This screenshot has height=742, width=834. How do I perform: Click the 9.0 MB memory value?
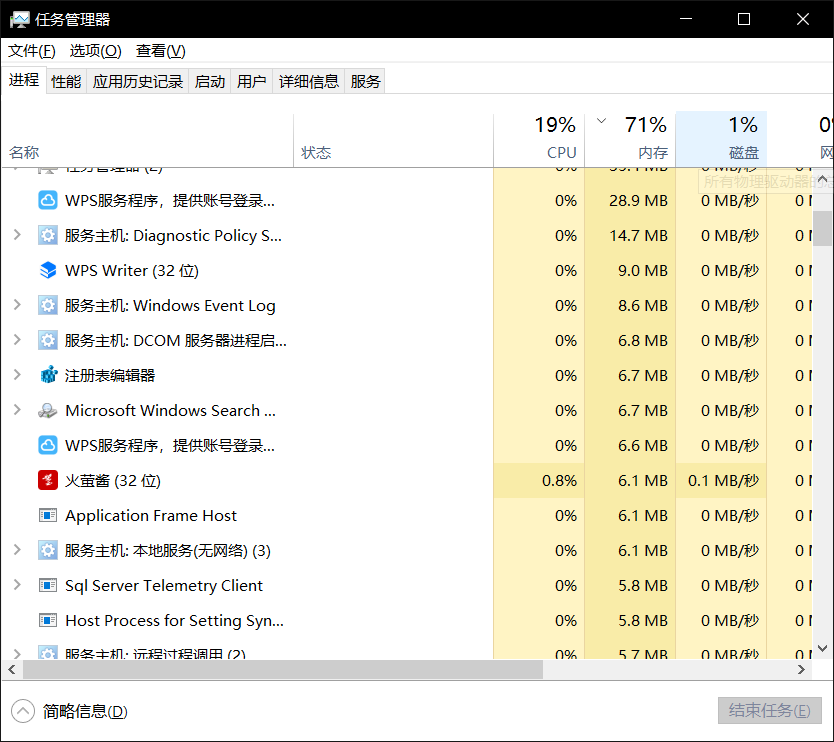[643, 271]
